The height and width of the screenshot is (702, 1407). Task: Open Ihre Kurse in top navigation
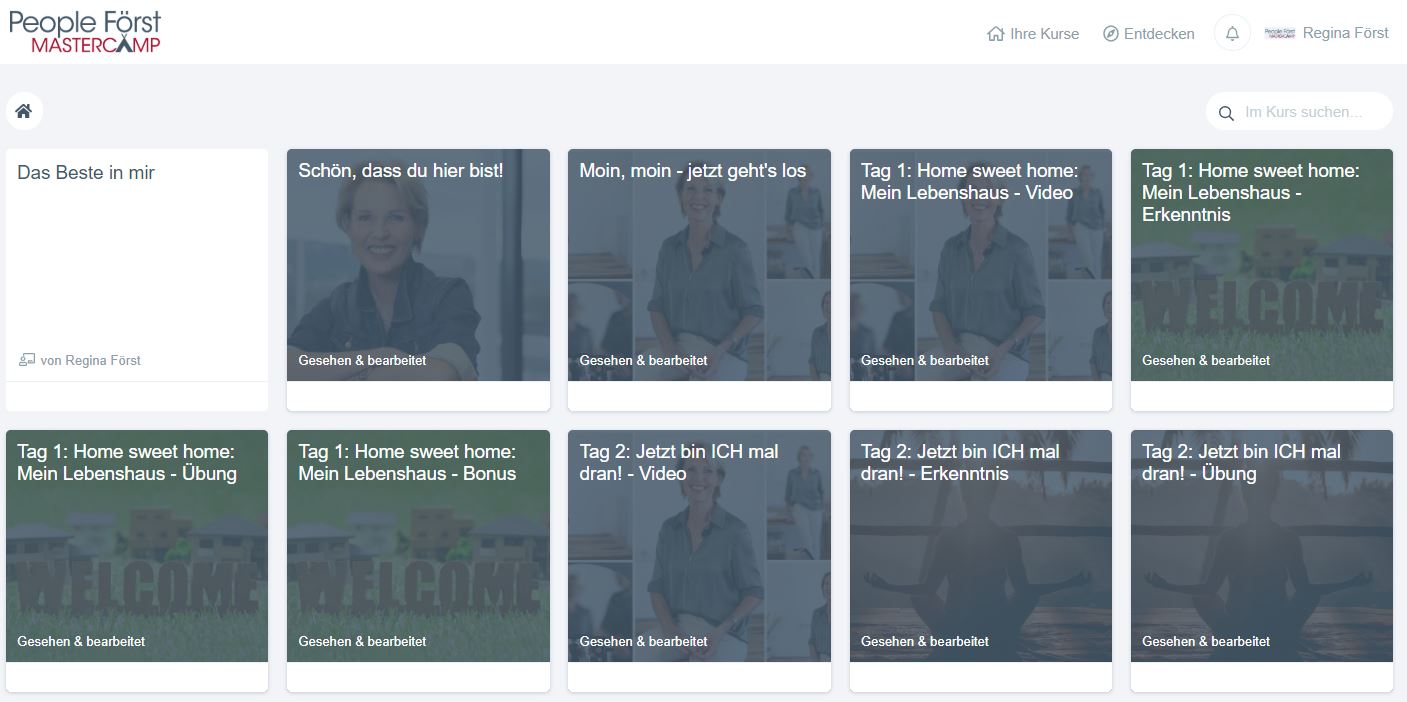(x=1044, y=34)
